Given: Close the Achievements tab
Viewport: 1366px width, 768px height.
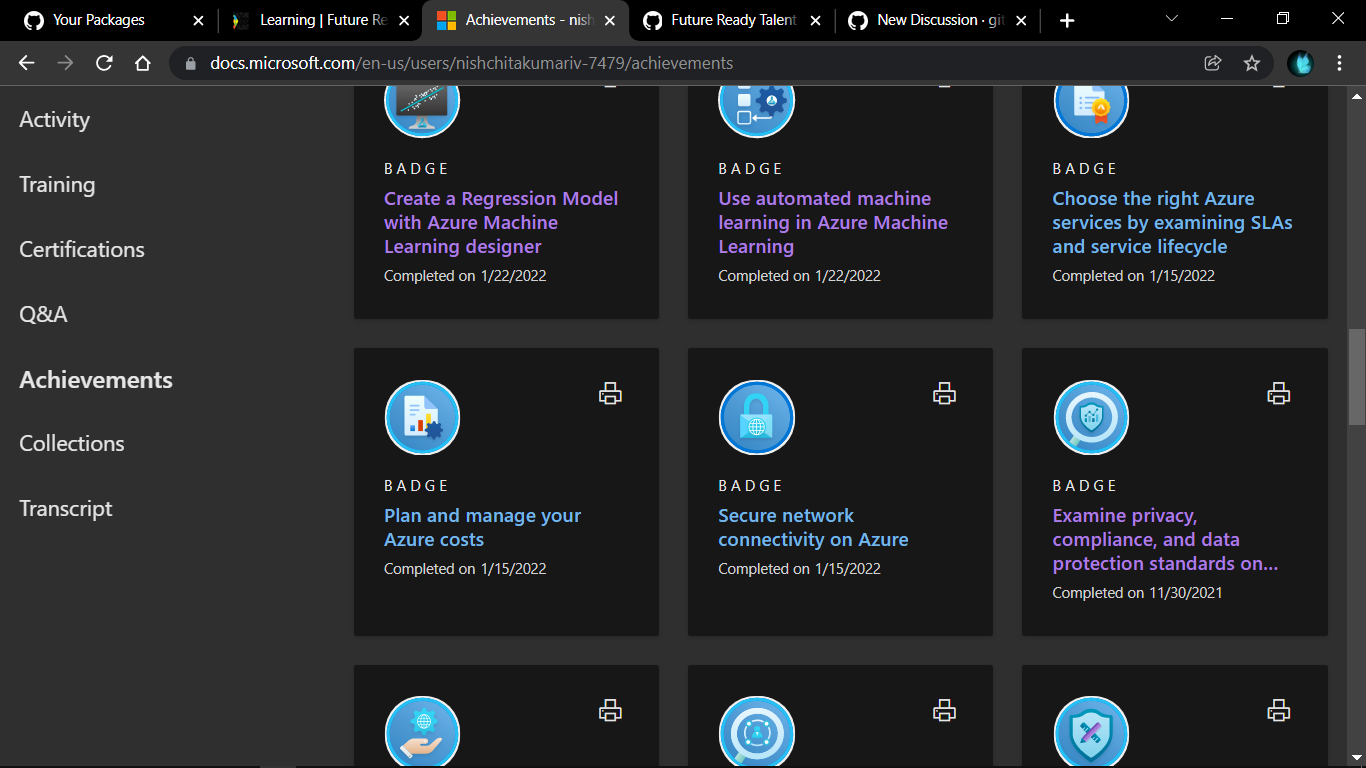Looking at the screenshot, I should [x=610, y=20].
